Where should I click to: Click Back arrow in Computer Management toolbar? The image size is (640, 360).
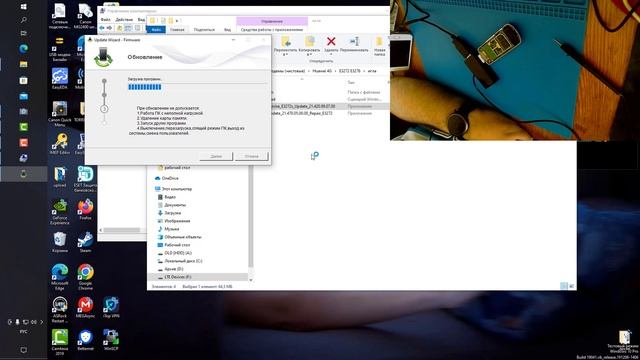click(x=102, y=28)
